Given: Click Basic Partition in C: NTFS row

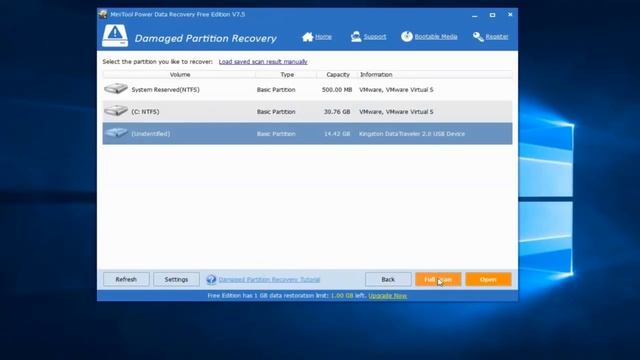Looking at the screenshot, I should click(276, 111).
